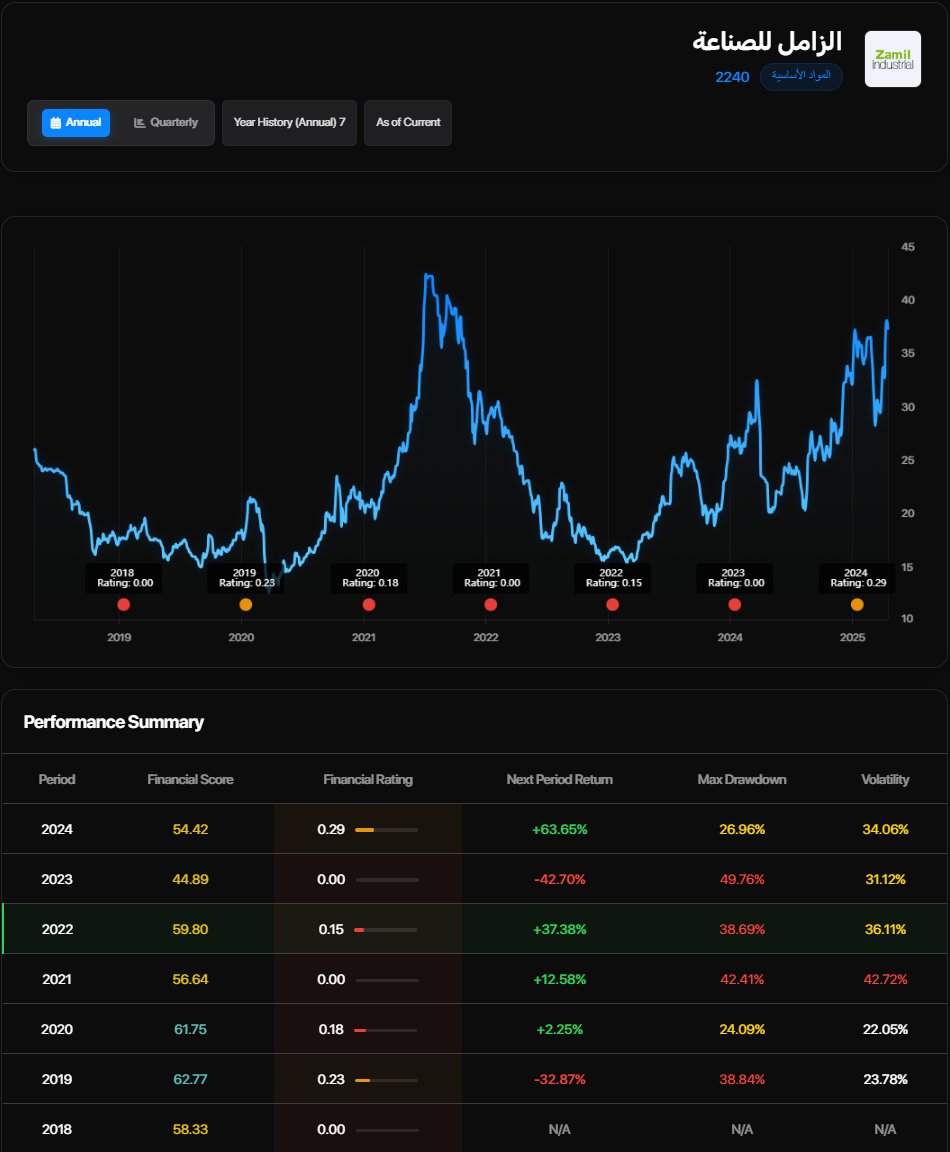Screen dimensions: 950x1152
Task: Click the red rating dot for 2022
Action: [612, 605]
